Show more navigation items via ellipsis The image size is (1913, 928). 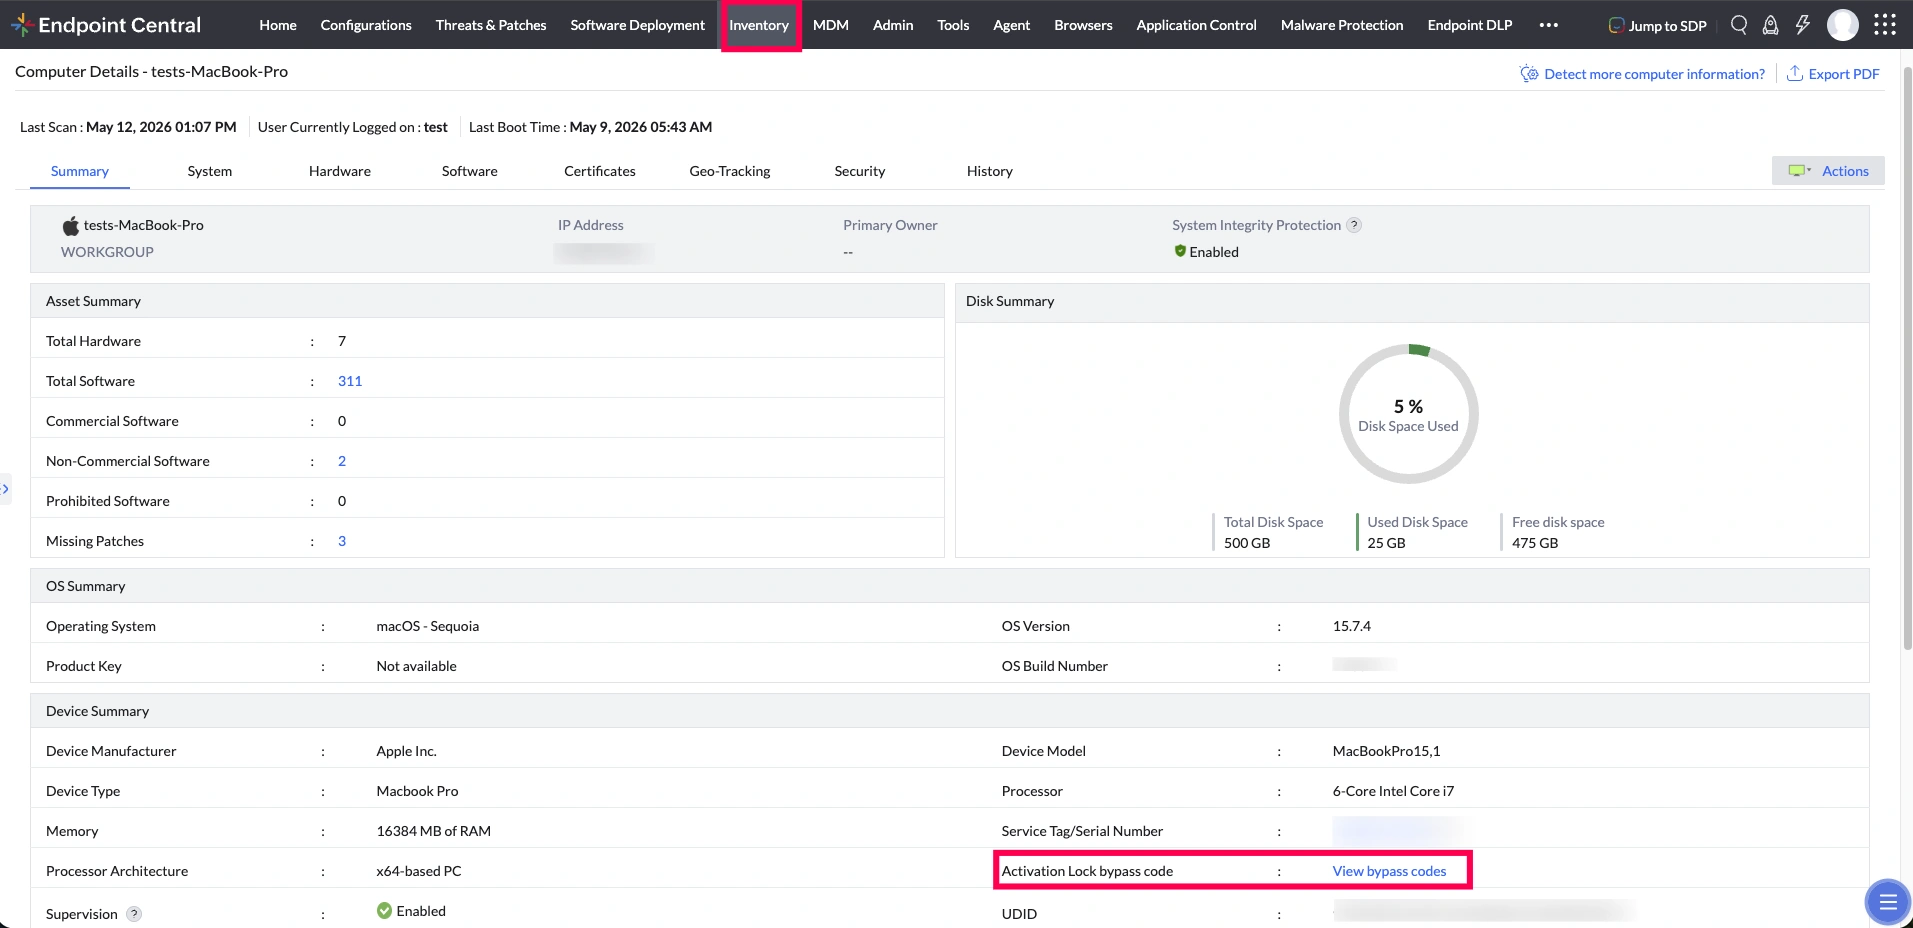click(1548, 25)
